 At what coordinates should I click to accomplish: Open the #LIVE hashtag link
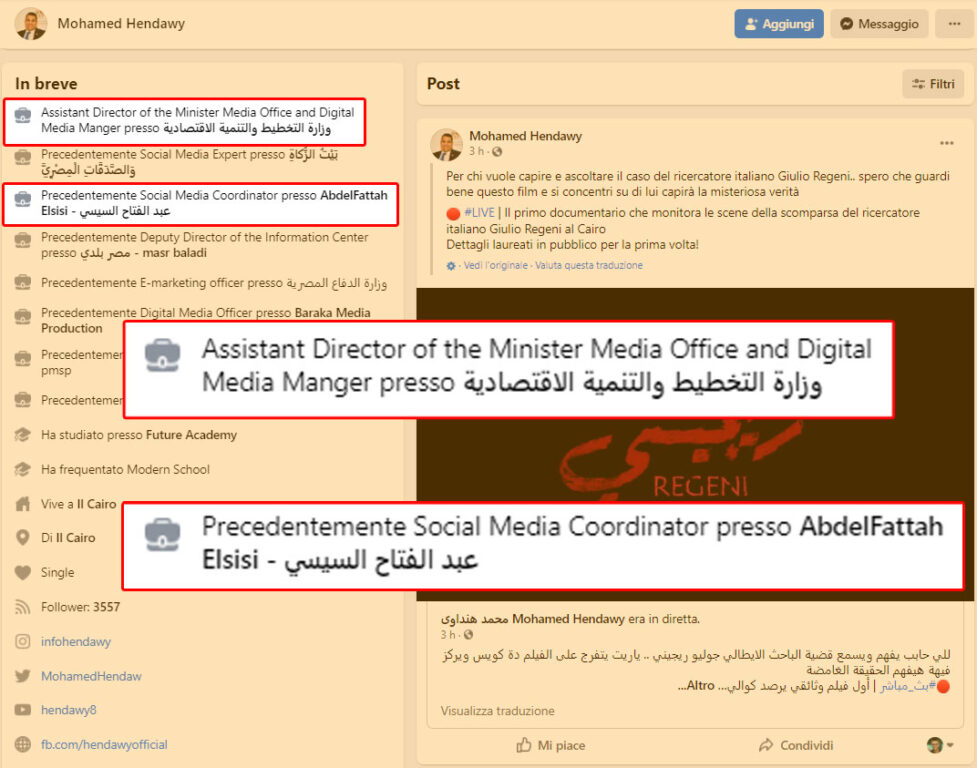coord(479,212)
